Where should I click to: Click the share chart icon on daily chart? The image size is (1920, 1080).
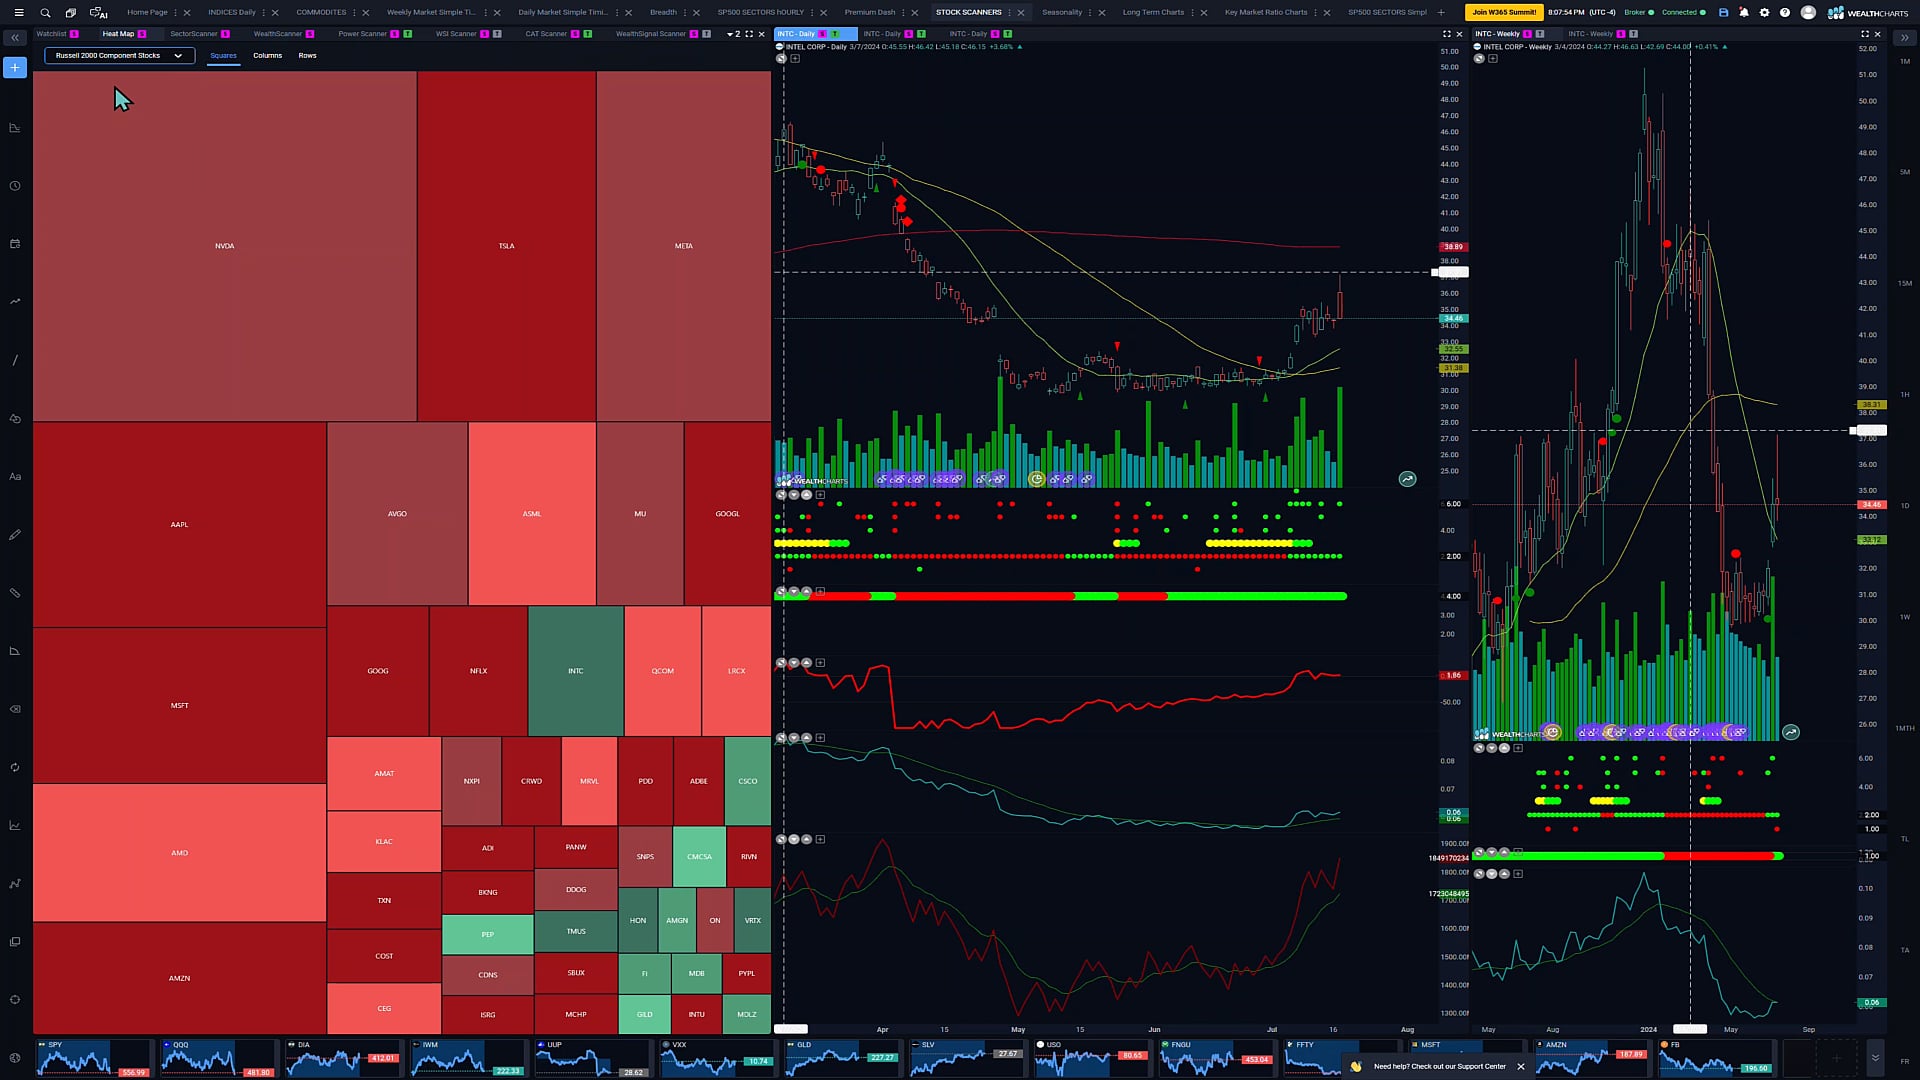[1407, 479]
